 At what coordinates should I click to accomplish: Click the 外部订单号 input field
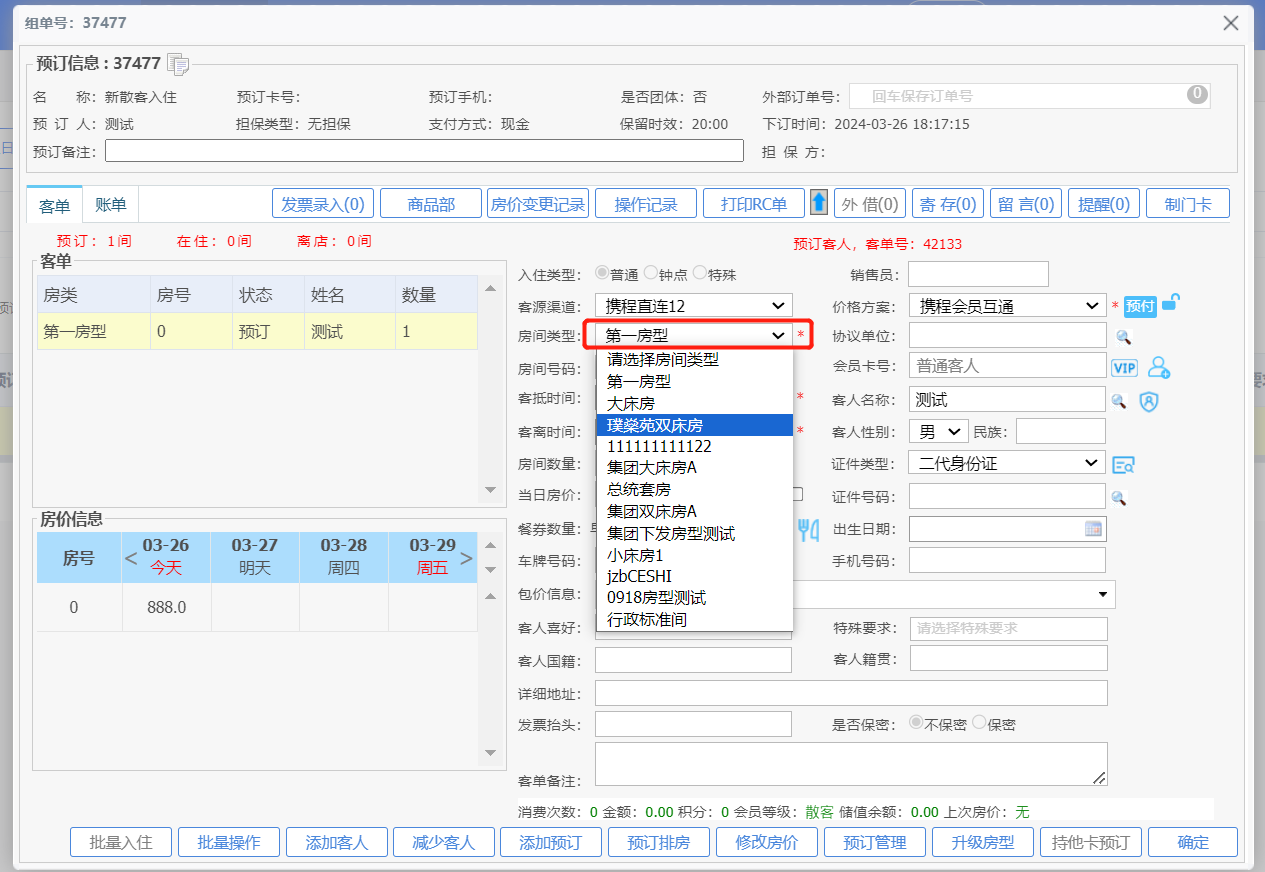[x=1030, y=96]
